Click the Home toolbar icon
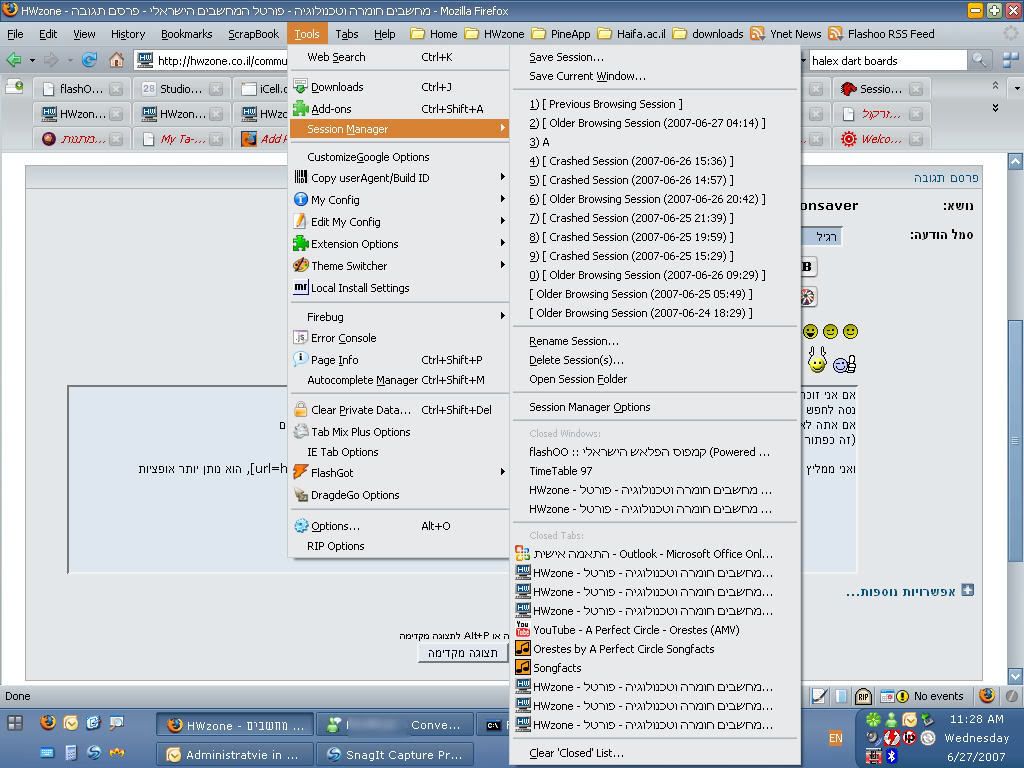Image resolution: width=1024 pixels, height=768 pixels. click(116, 61)
